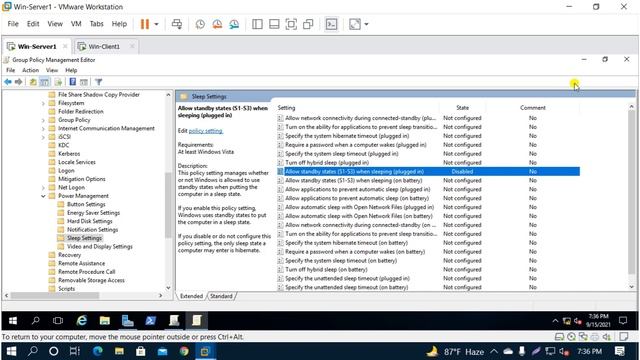Open Server Manager in guest taskbar

(x=127, y=321)
